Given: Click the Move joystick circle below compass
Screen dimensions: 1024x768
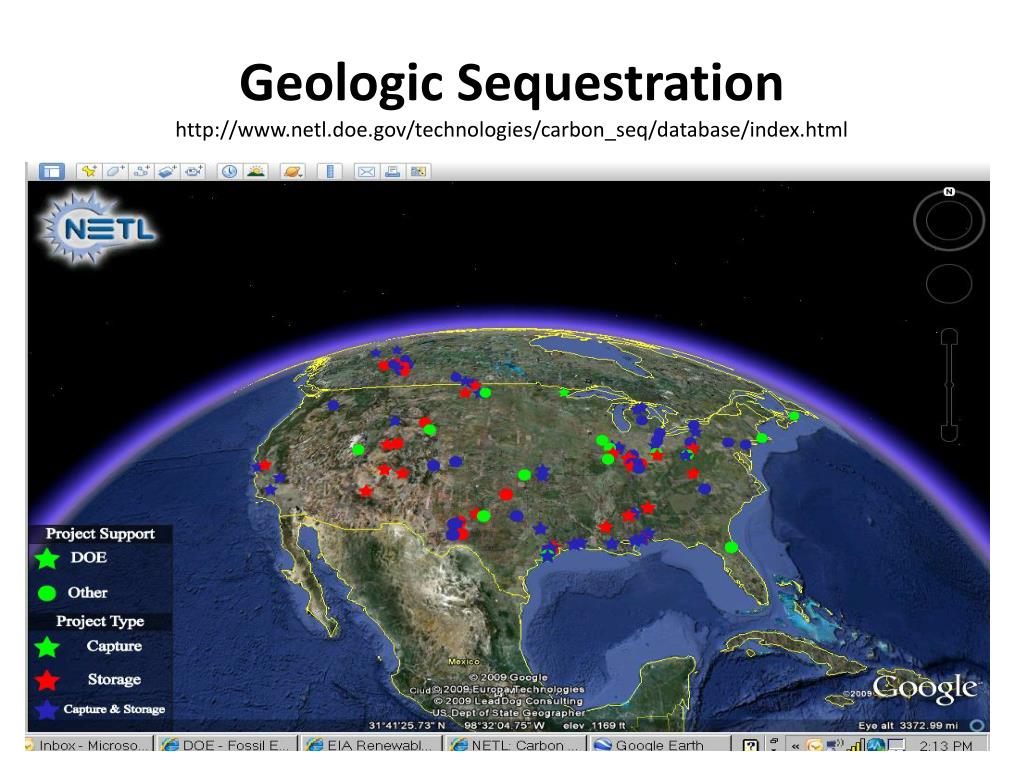Looking at the screenshot, I should [x=949, y=283].
